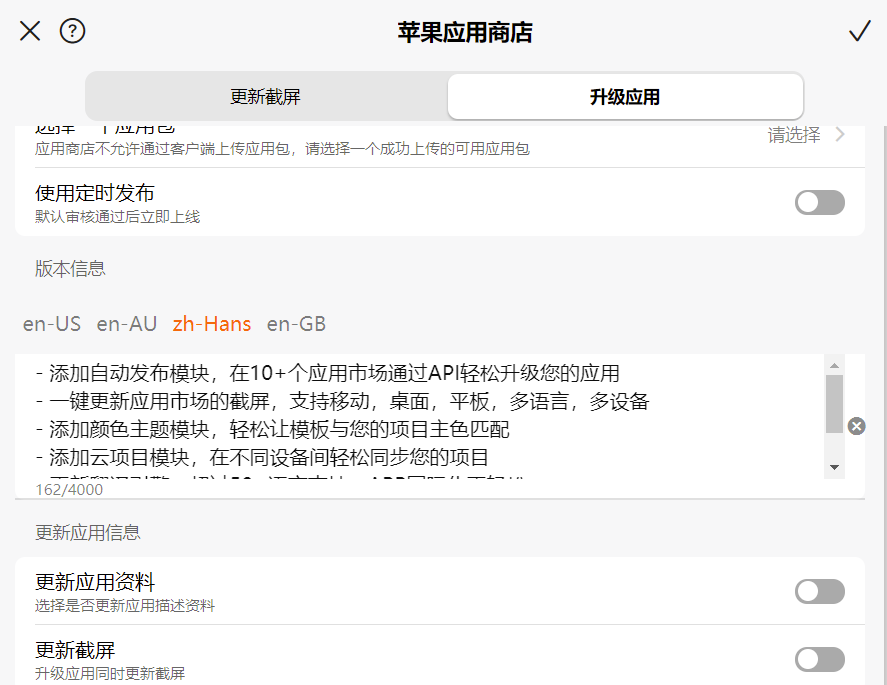Click the line starting 添加自动发布模块

pos(328,373)
